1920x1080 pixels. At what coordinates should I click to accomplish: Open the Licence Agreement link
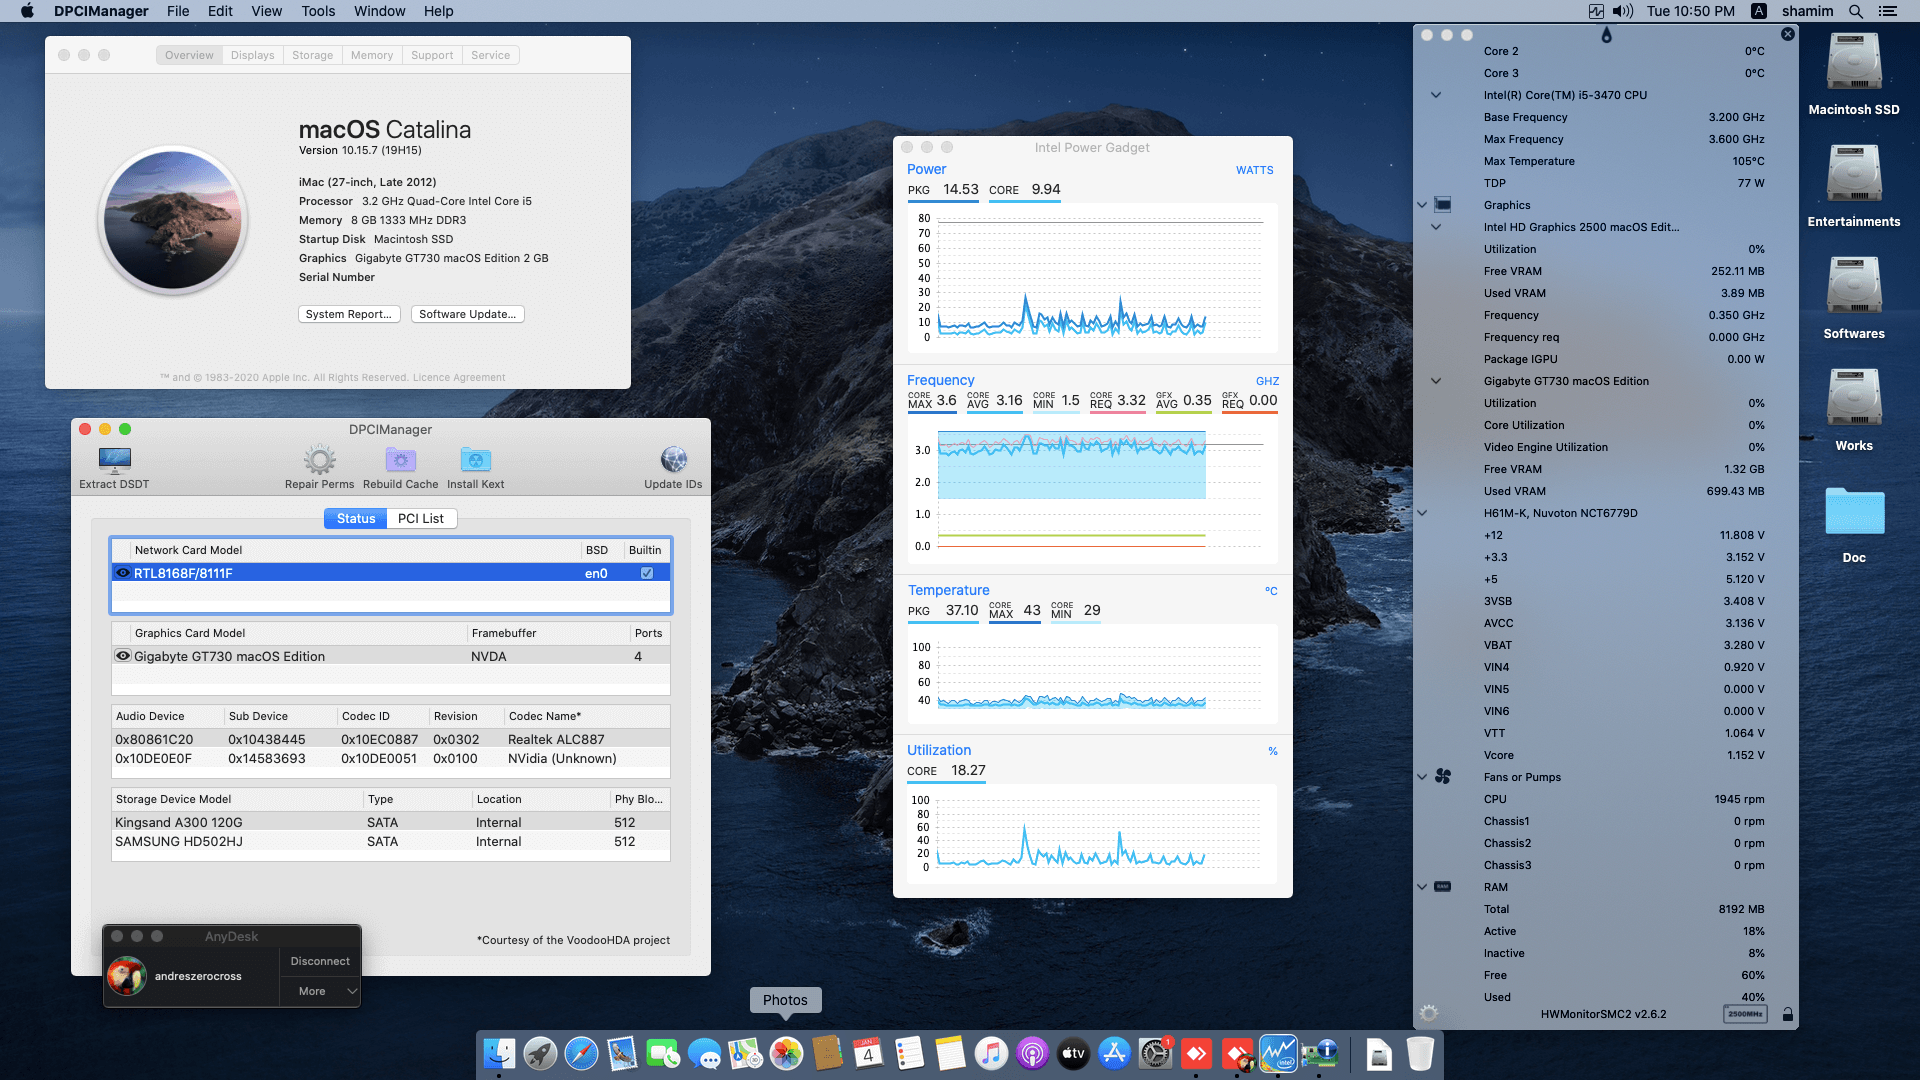point(459,377)
